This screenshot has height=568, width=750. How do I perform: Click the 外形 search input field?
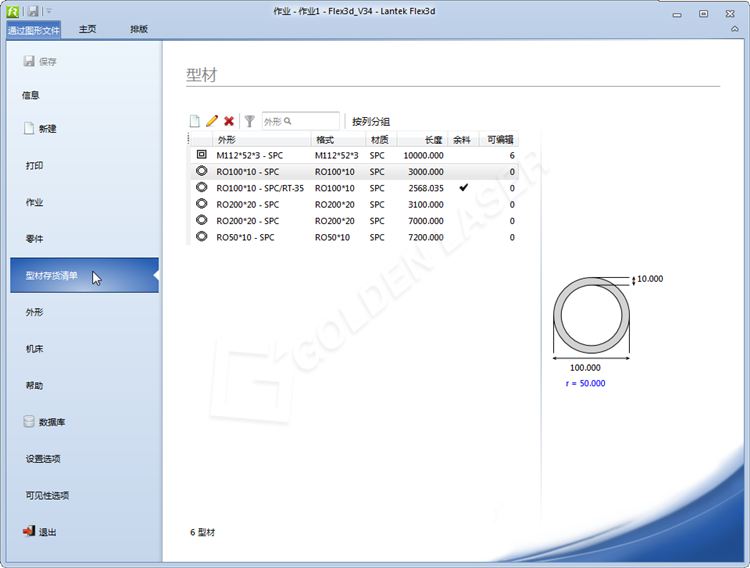(x=300, y=121)
